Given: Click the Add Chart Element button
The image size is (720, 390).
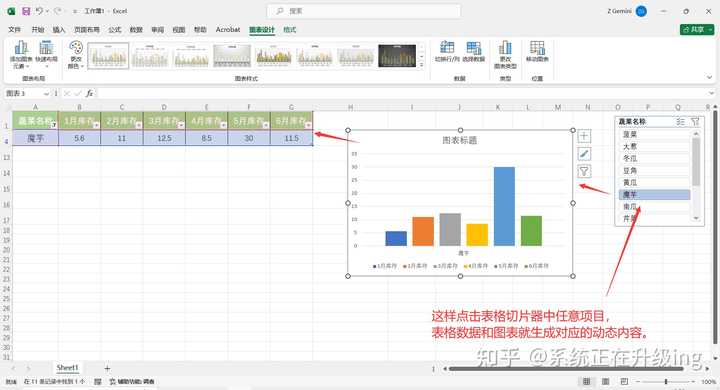Looking at the screenshot, I should point(21,55).
